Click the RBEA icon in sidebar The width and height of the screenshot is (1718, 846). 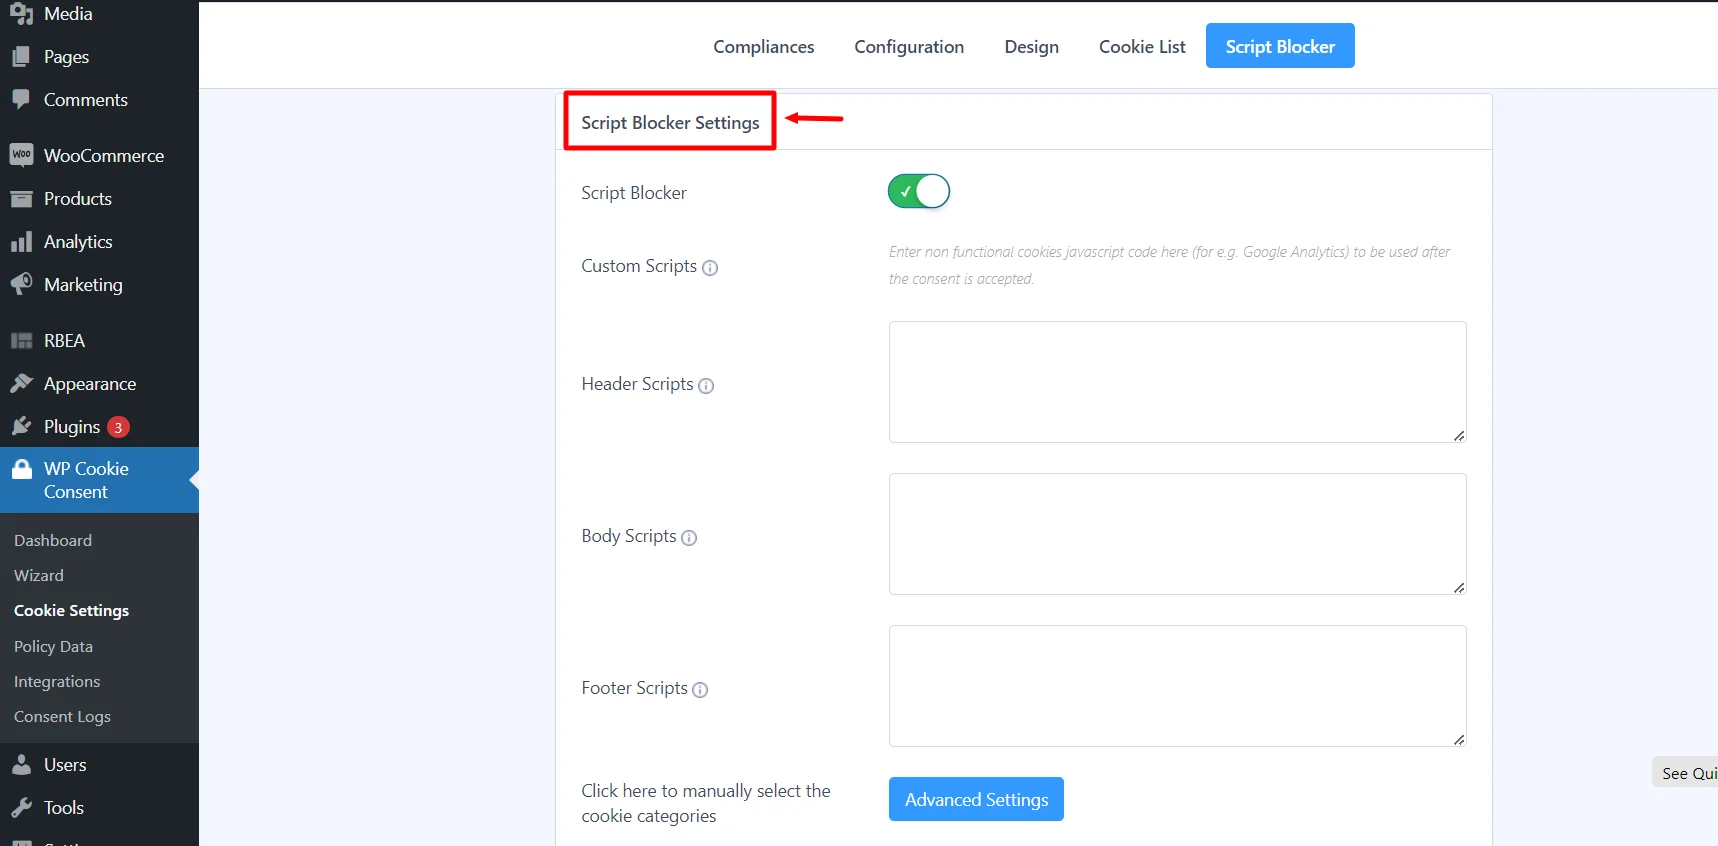click(x=21, y=341)
